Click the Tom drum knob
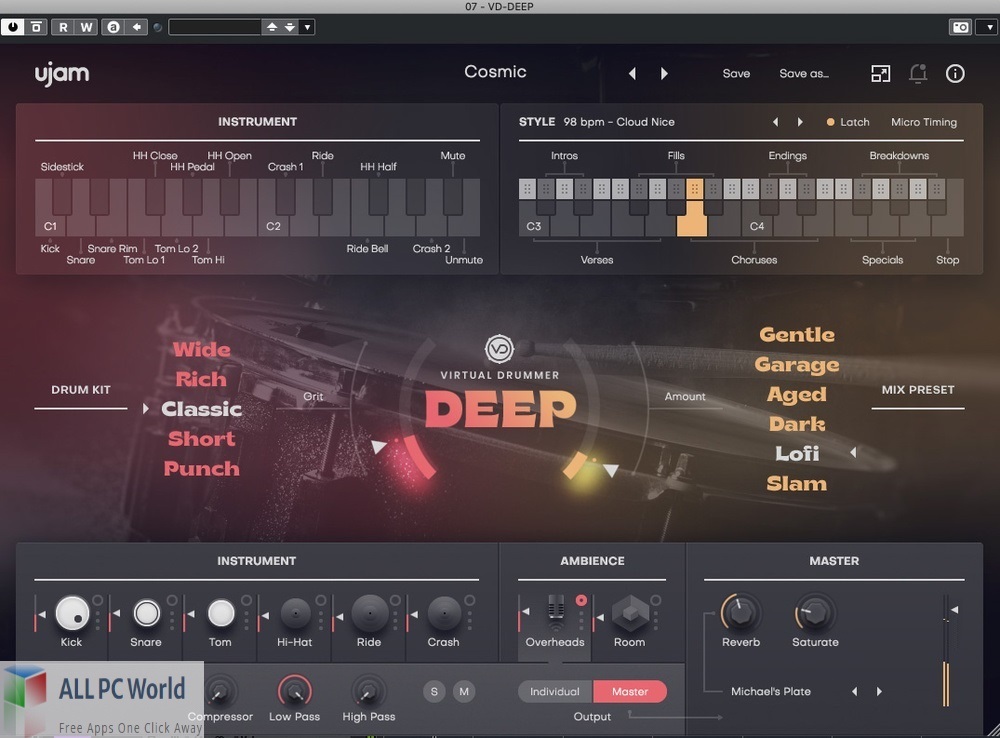This screenshot has width=1000, height=738. pos(221,614)
